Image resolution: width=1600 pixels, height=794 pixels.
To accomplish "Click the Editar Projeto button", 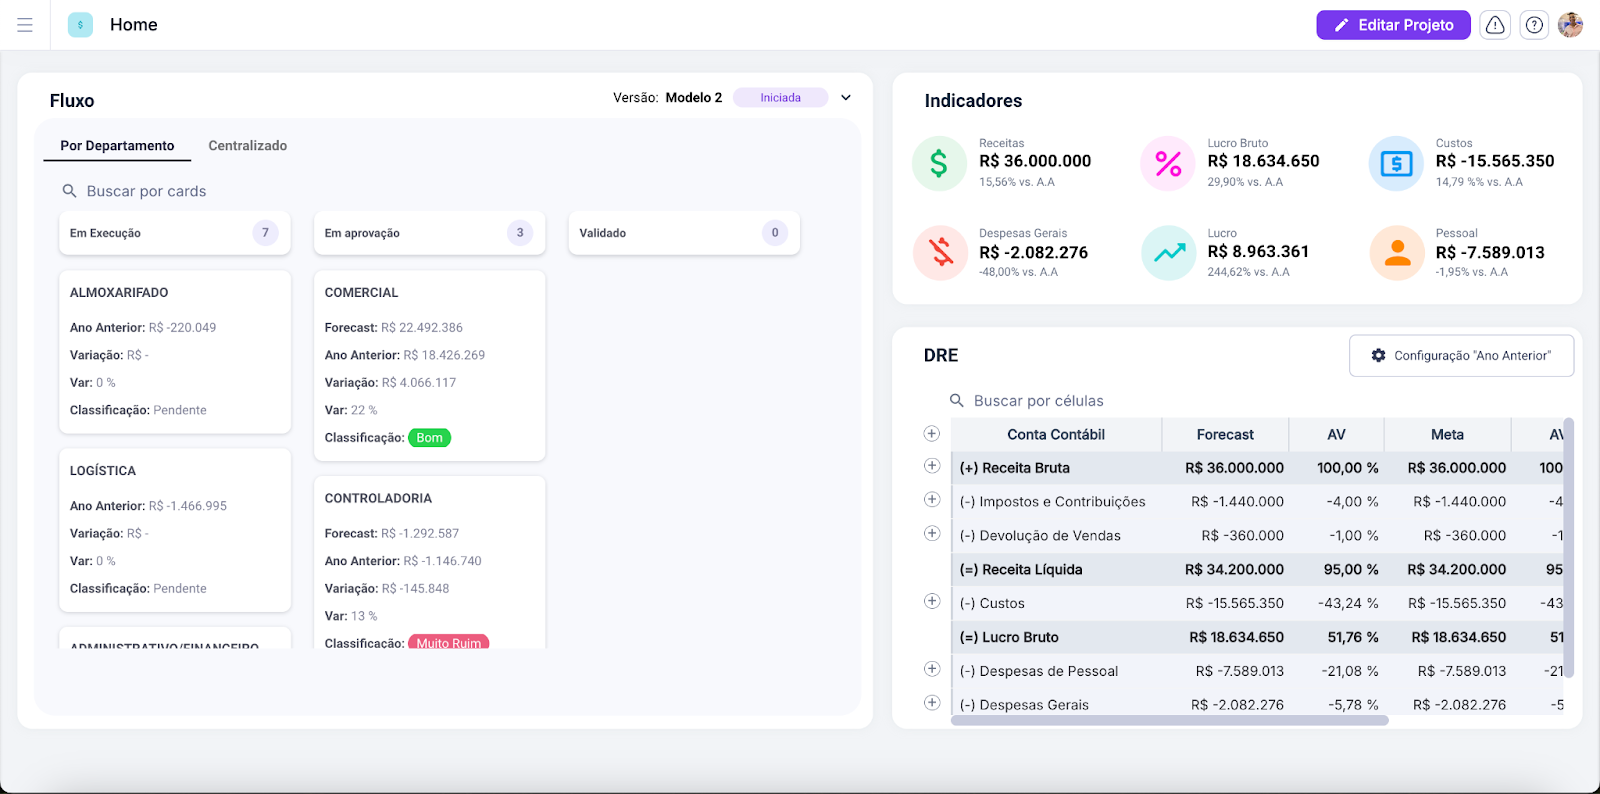I will click(1393, 25).
